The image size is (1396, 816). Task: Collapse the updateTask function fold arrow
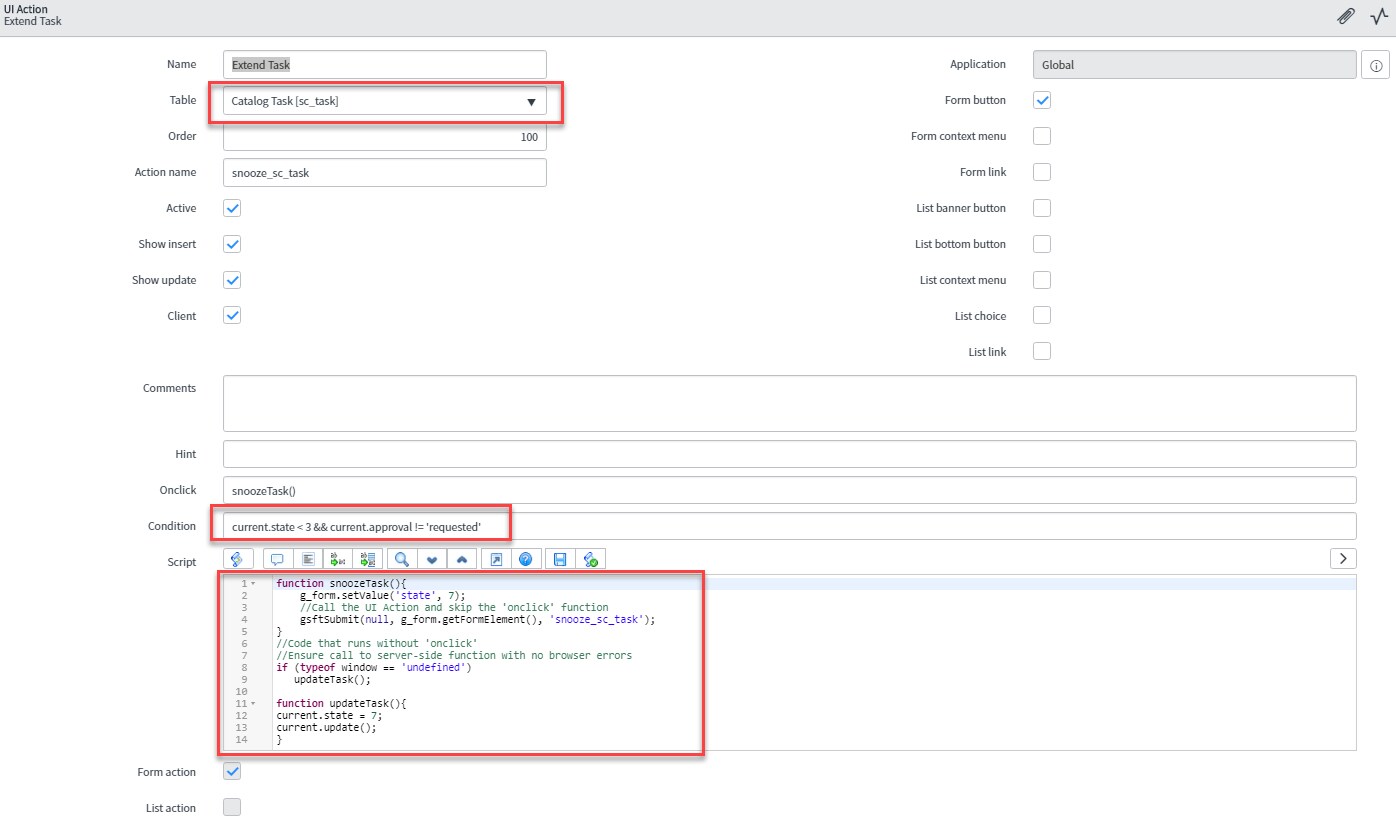tap(253, 703)
